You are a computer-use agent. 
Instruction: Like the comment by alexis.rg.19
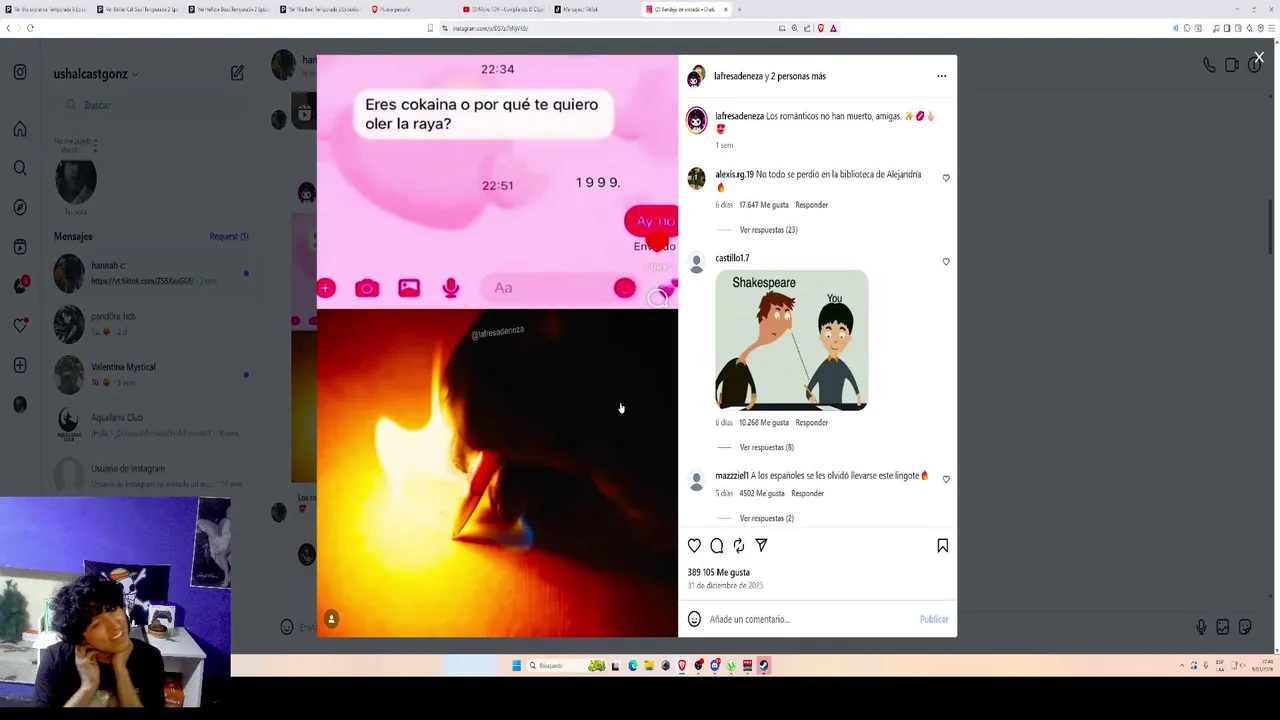pos(946,178)
